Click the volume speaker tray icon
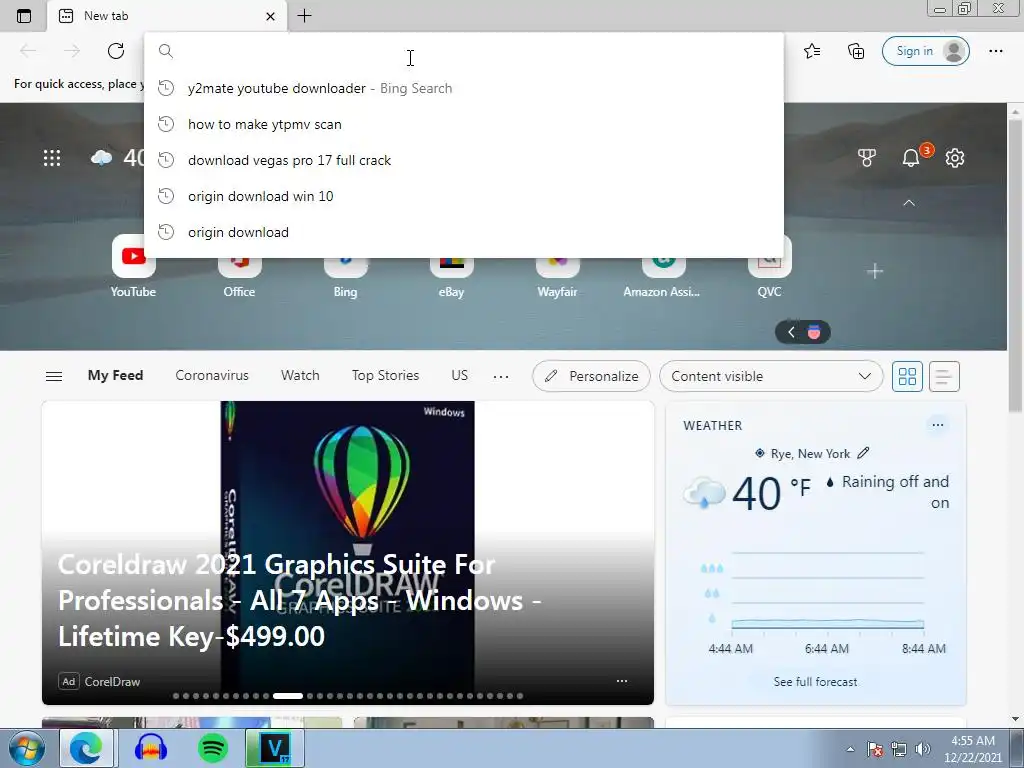Screen dimensions: 1024x768 coord(923,749)
